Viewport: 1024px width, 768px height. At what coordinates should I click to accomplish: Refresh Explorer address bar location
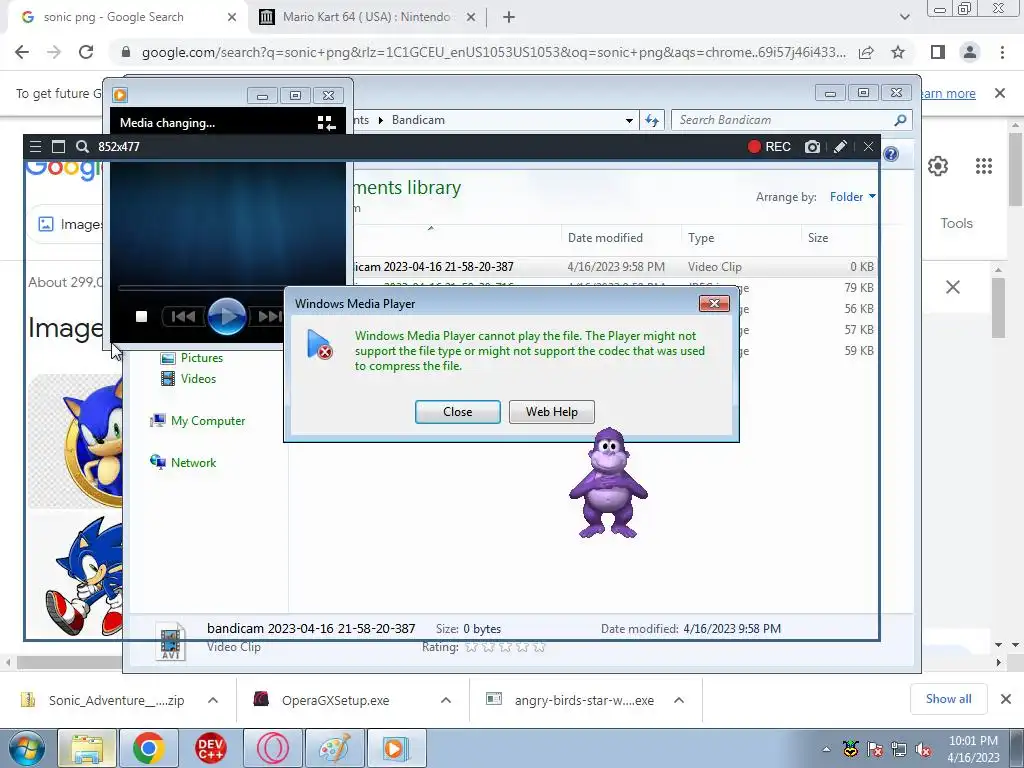coord(652,120)
